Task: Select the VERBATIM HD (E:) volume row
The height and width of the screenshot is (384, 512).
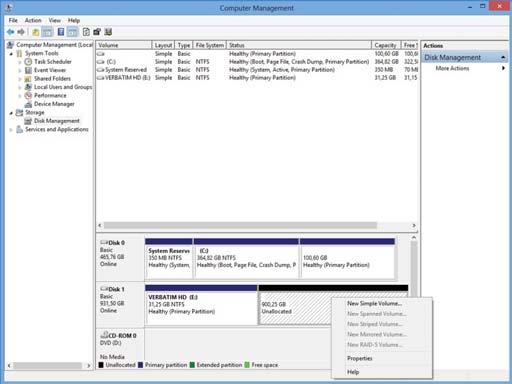Action: 257,78
